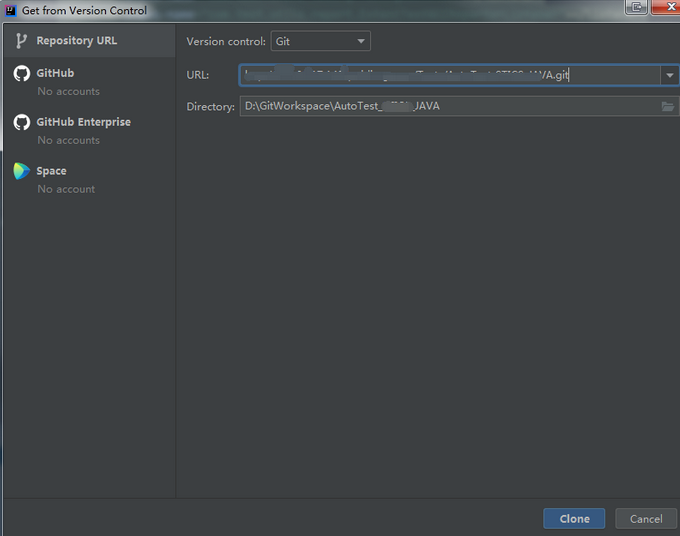Screen dimensions: 680x536
Task: Click the Repository URL branch icon
Action: pyautogui.click(x=21, y=41)
